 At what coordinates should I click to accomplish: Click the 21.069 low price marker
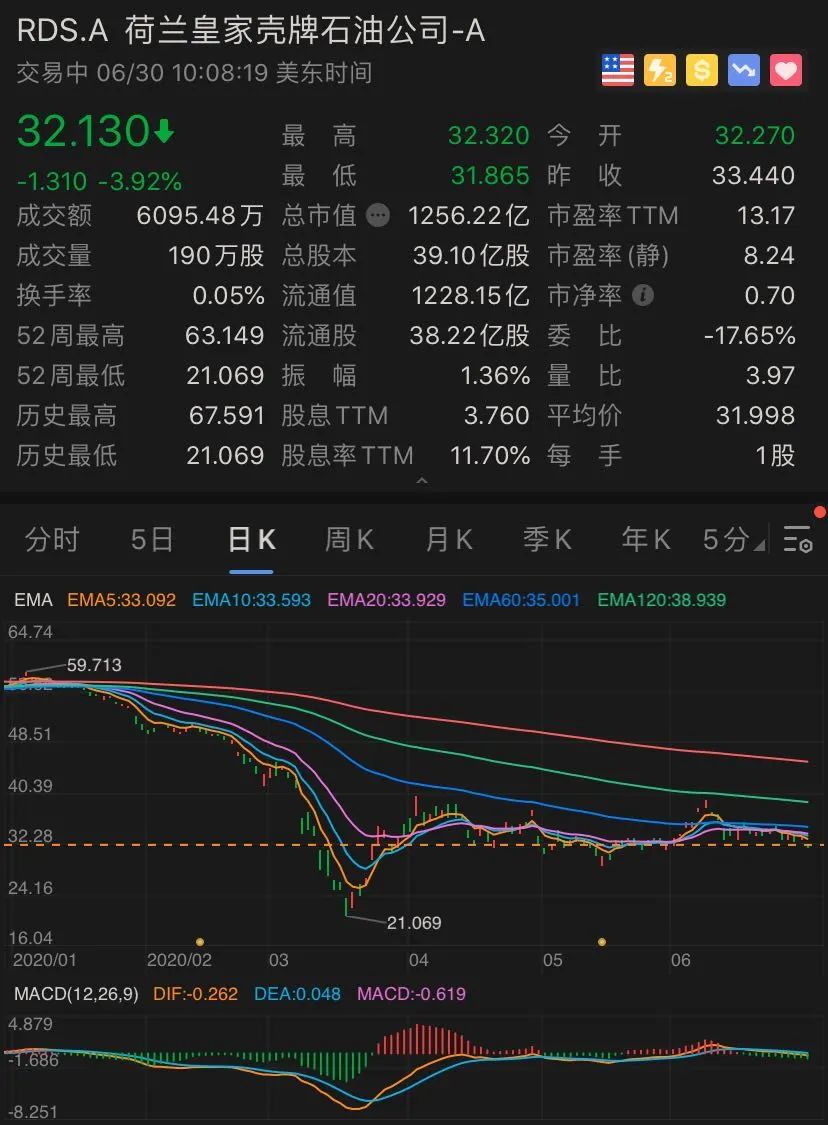[x=413, y=922]
